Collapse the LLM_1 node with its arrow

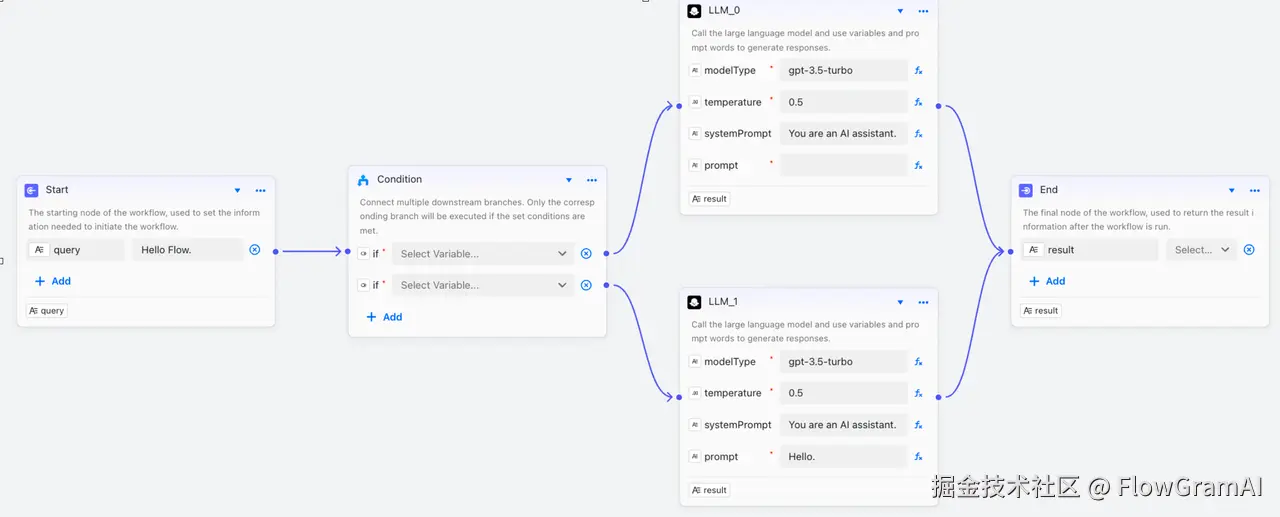(x=900, y=302)
